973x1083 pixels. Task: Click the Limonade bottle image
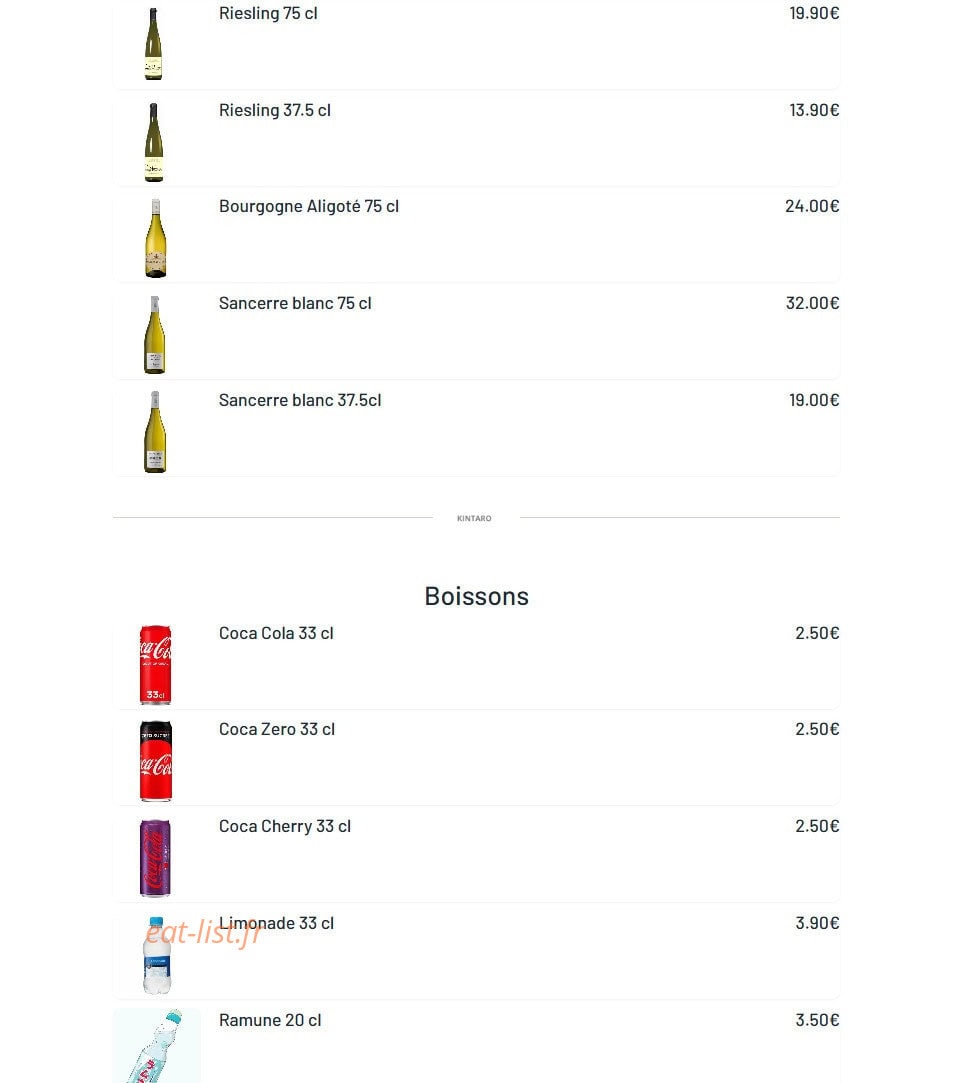(x=157, y=955)
